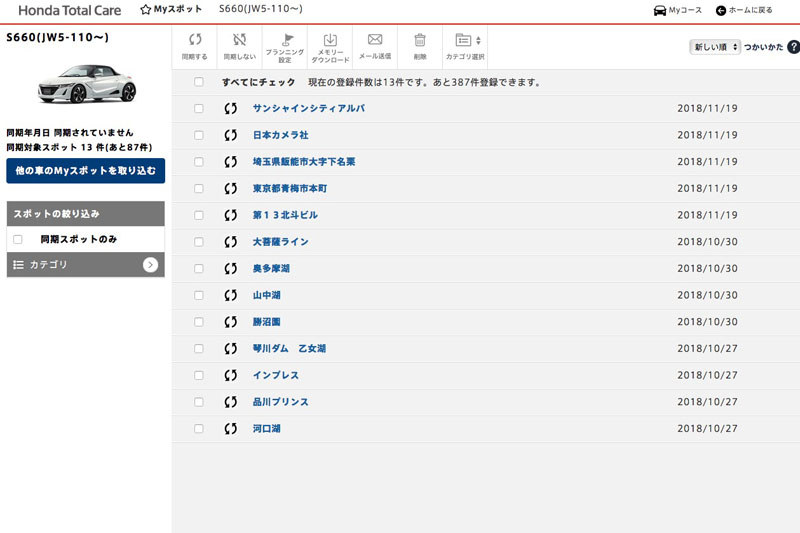
Task: Open the 日本カメラ社 spot link
Action: pyautogui.click(x=281, y=135)
